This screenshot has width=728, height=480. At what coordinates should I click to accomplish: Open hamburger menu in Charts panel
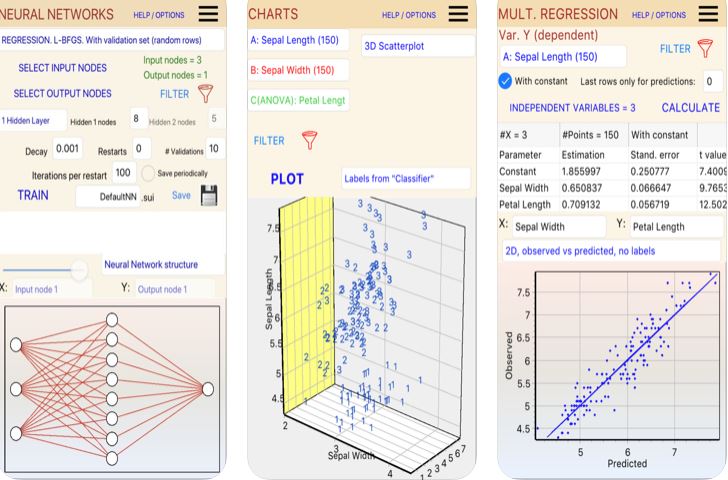(x=457, y=14)
